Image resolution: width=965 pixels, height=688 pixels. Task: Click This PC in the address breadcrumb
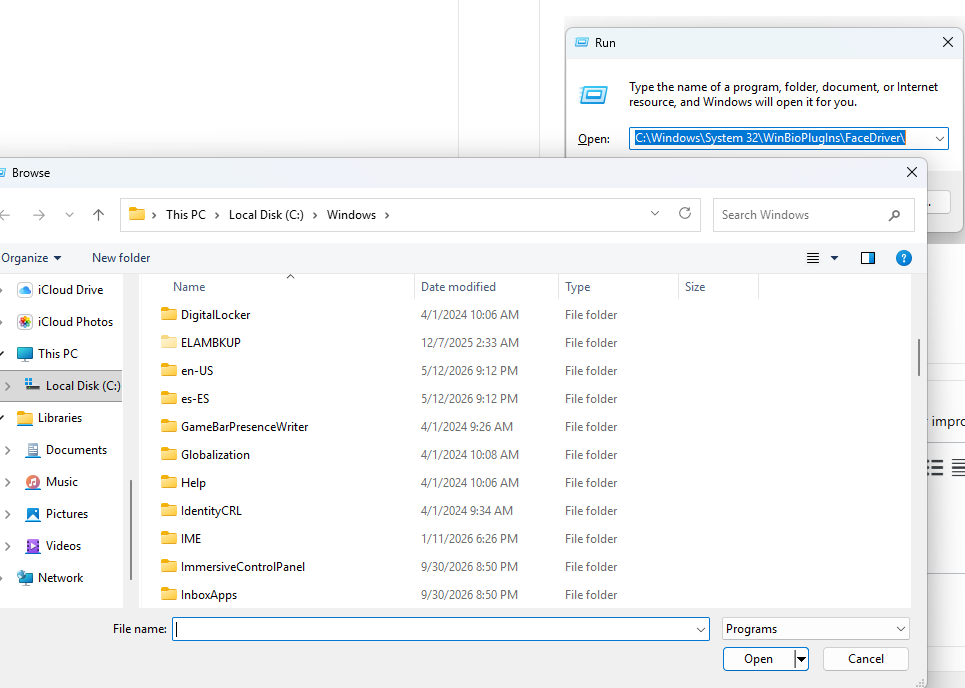[186, 215]
